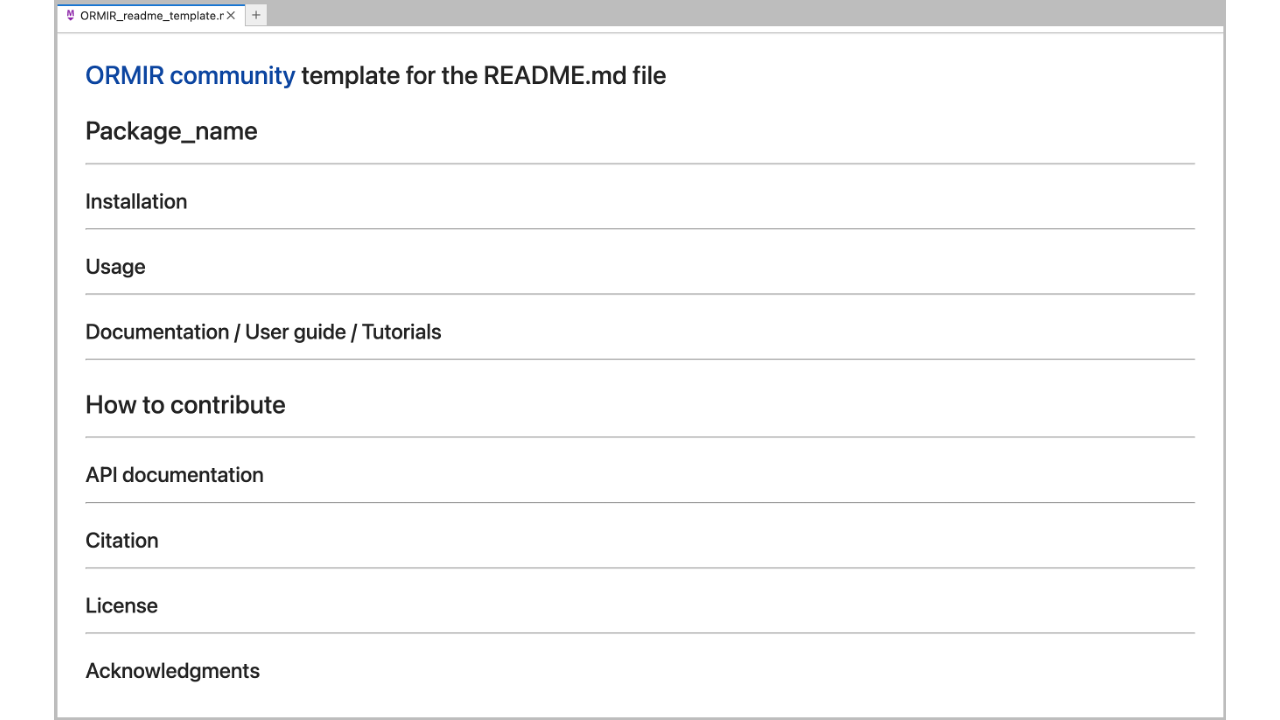The height and width of the screenshot is (720, 1280).
Task: Click the word Tutorials in the heading
Action: (401, 332)
